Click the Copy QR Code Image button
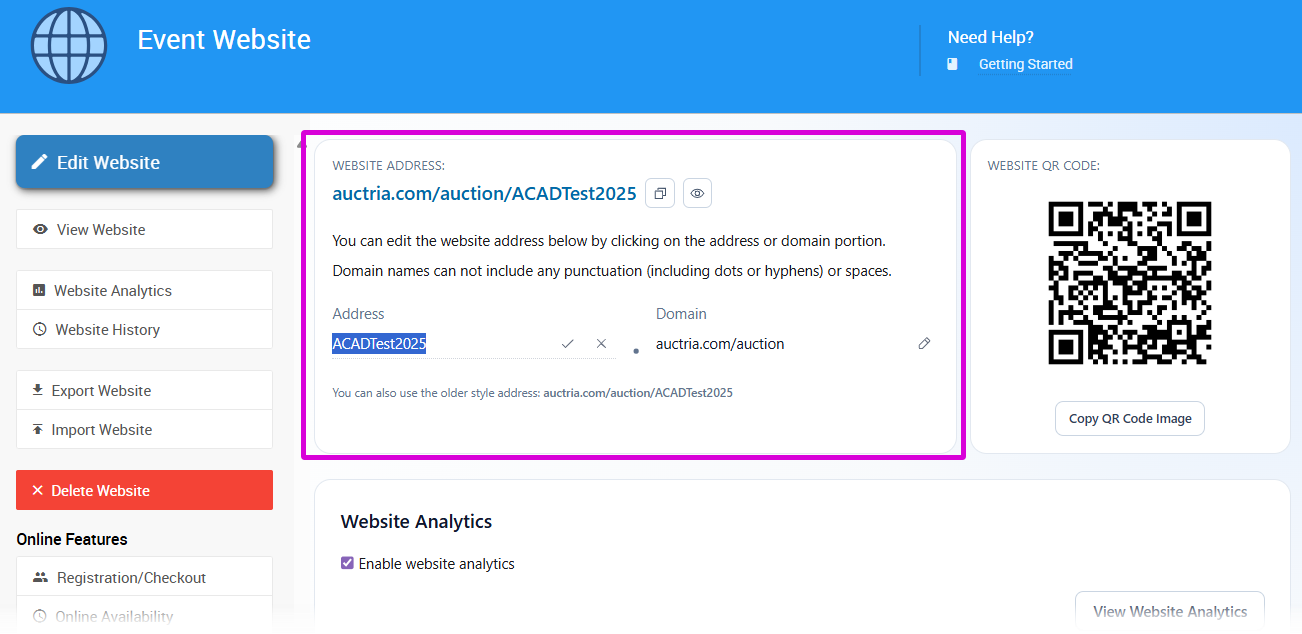The height and width of the screenshot is (634, 1302). pos(1129,418)
